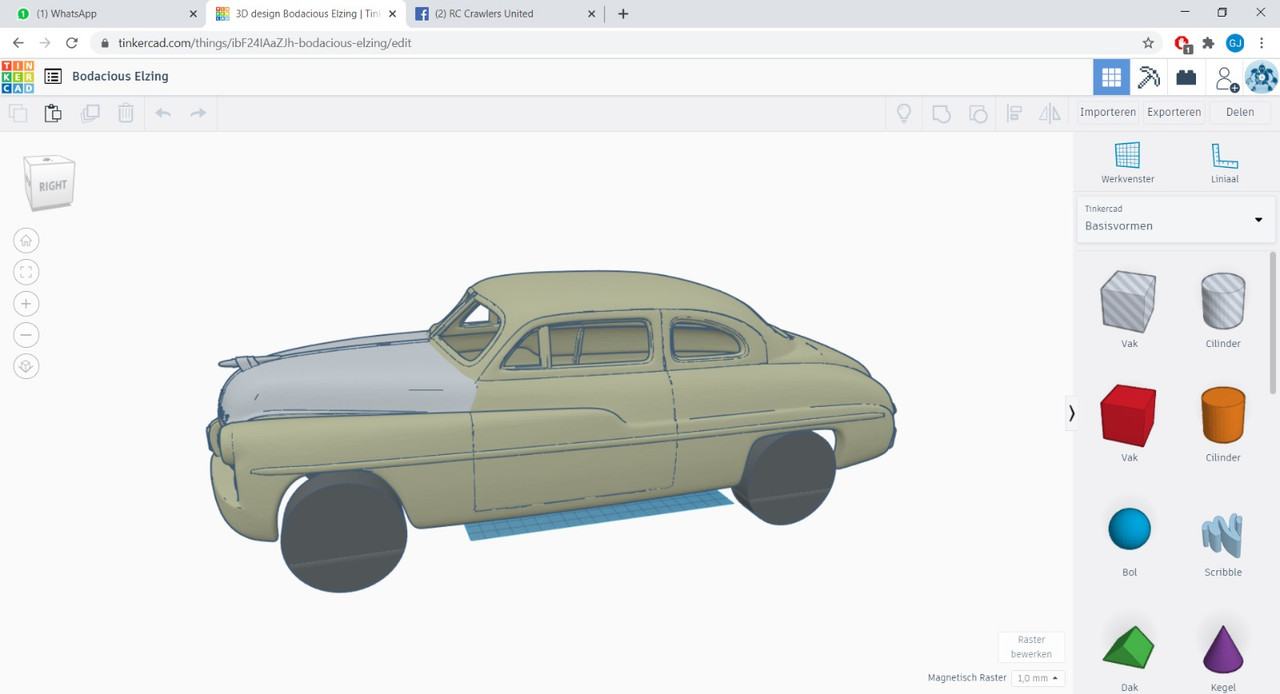Screen dimensions: 1280x694
Task: Toggle orthographic perspective view icon
Action: (27, 367)
